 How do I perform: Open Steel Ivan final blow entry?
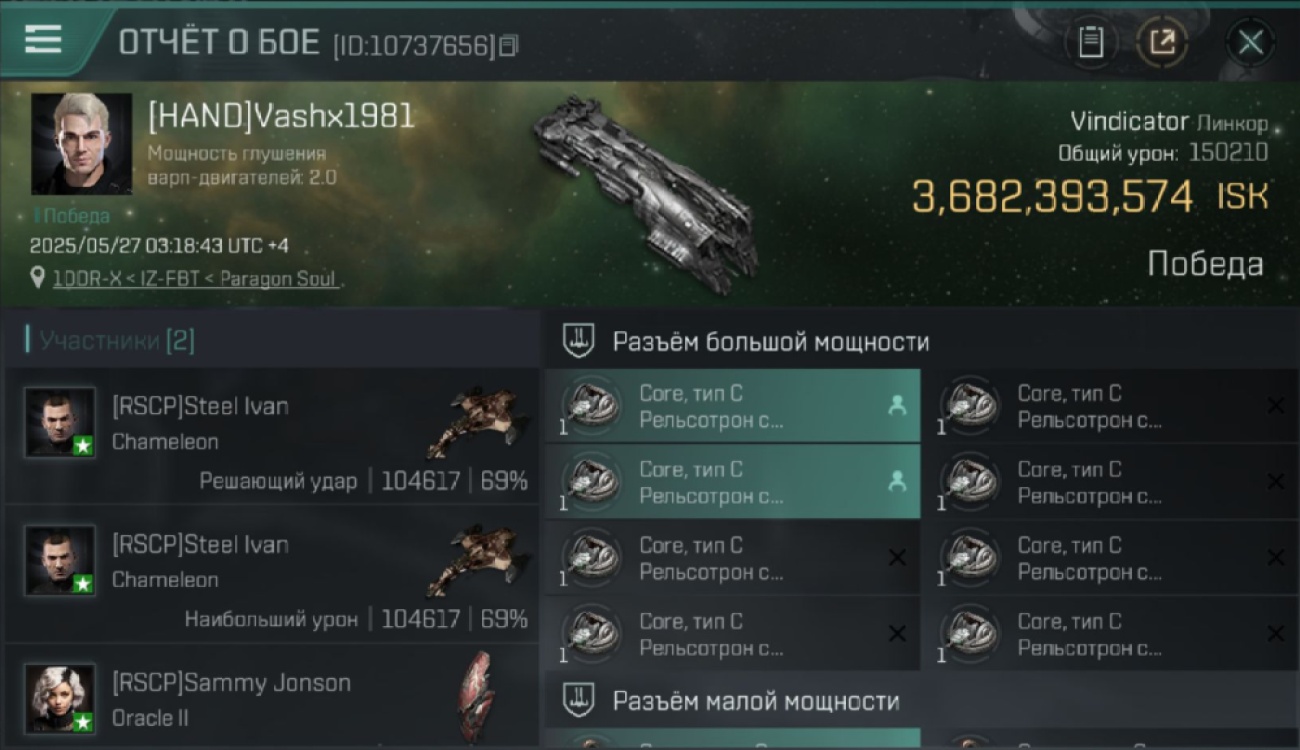coord(273,436)
